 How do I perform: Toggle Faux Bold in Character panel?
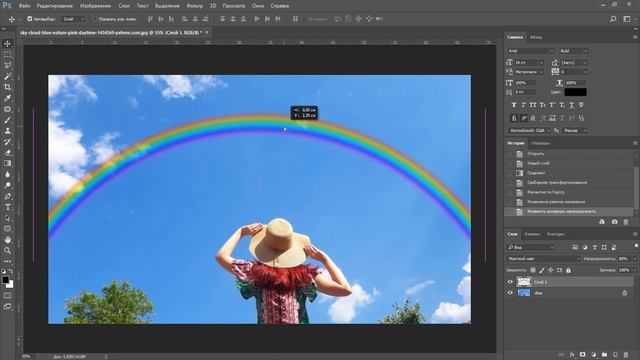[513, 105]
